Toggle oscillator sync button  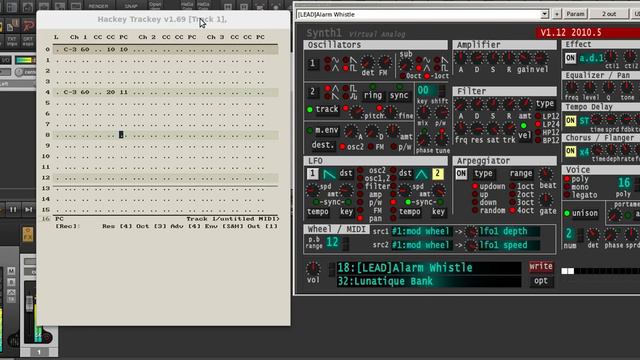click(x=399, y=96)
